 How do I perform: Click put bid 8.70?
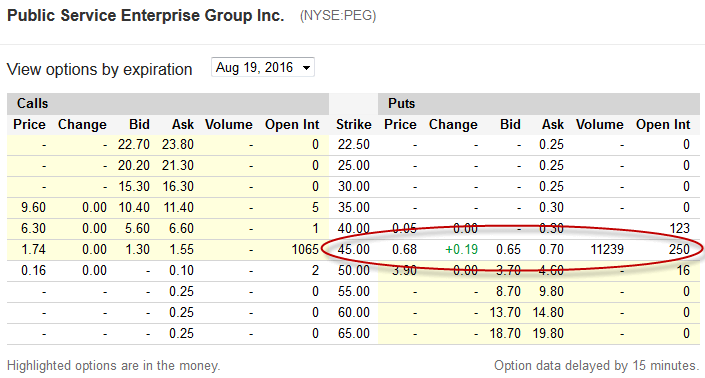click(508, 291)
